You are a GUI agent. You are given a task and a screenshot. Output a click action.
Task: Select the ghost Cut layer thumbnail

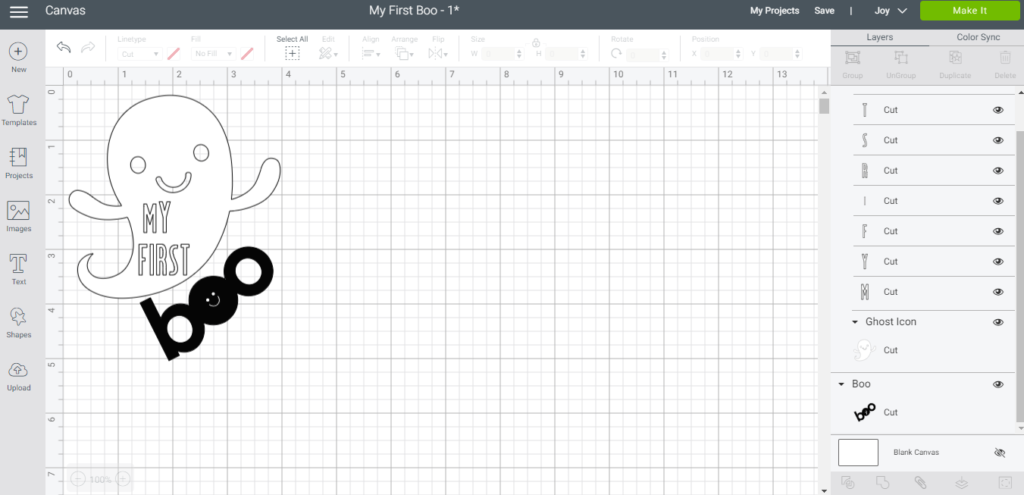[x=865, y=350]
